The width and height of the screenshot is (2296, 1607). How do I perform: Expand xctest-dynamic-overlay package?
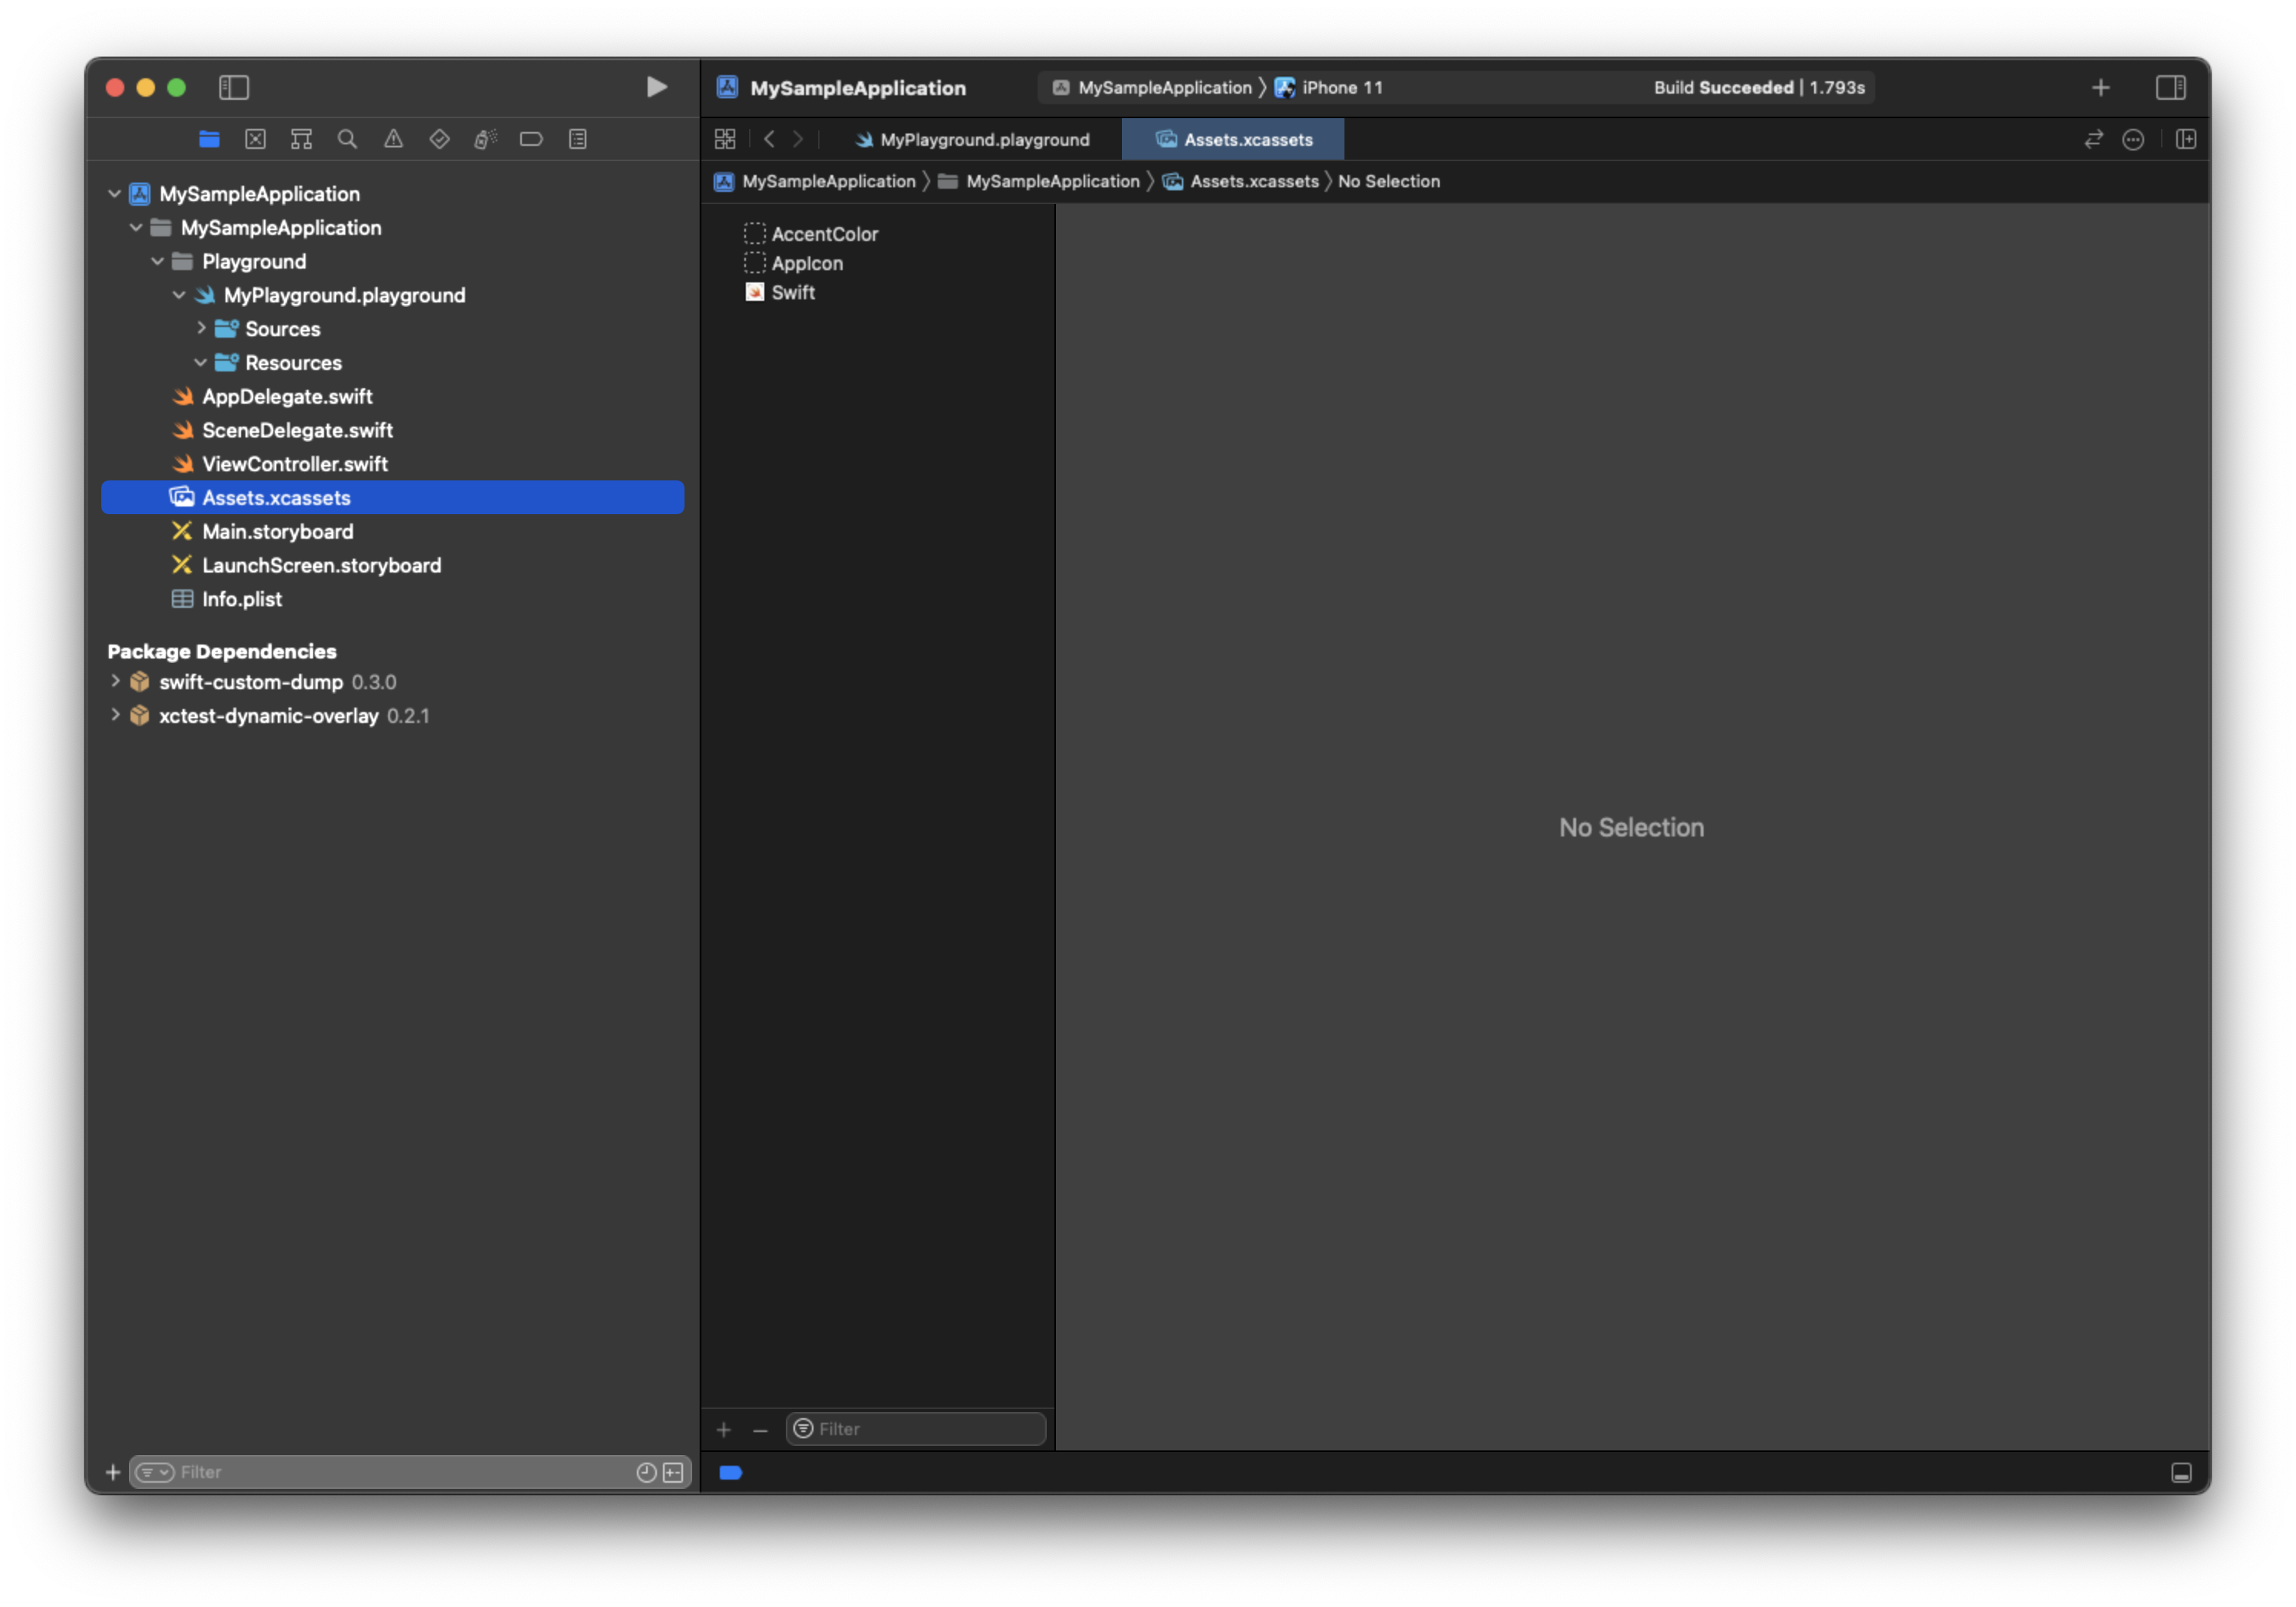[115, 715]
